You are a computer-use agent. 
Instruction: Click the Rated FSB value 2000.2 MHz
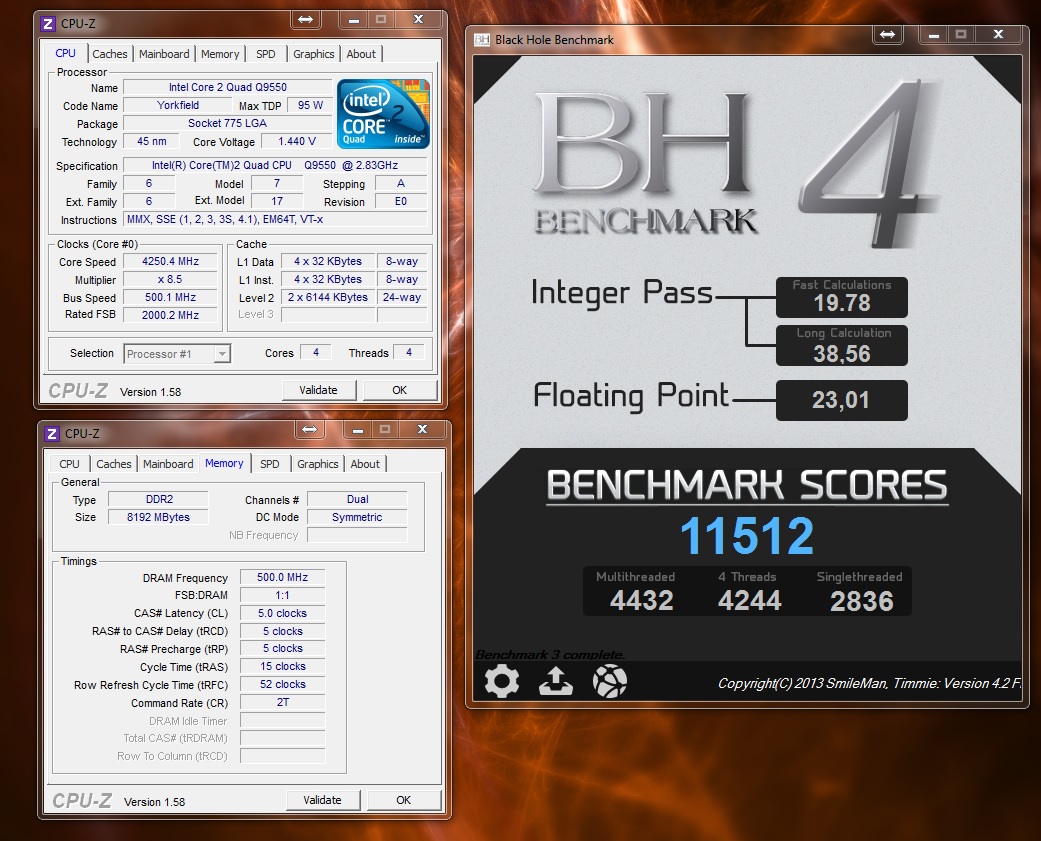pos(171,315)
